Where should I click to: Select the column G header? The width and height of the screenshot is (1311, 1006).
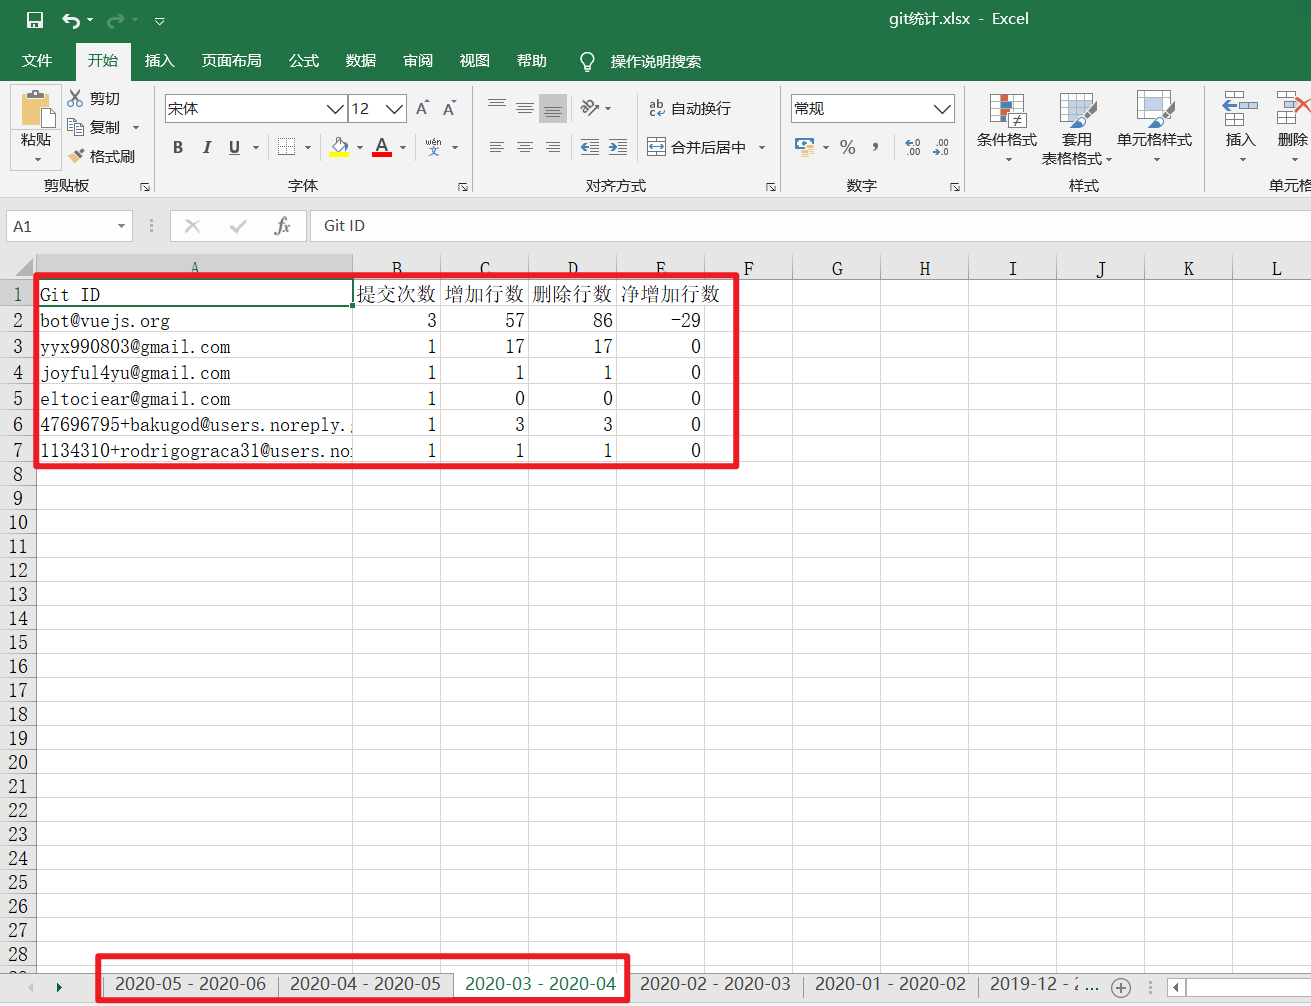point(837,268)
